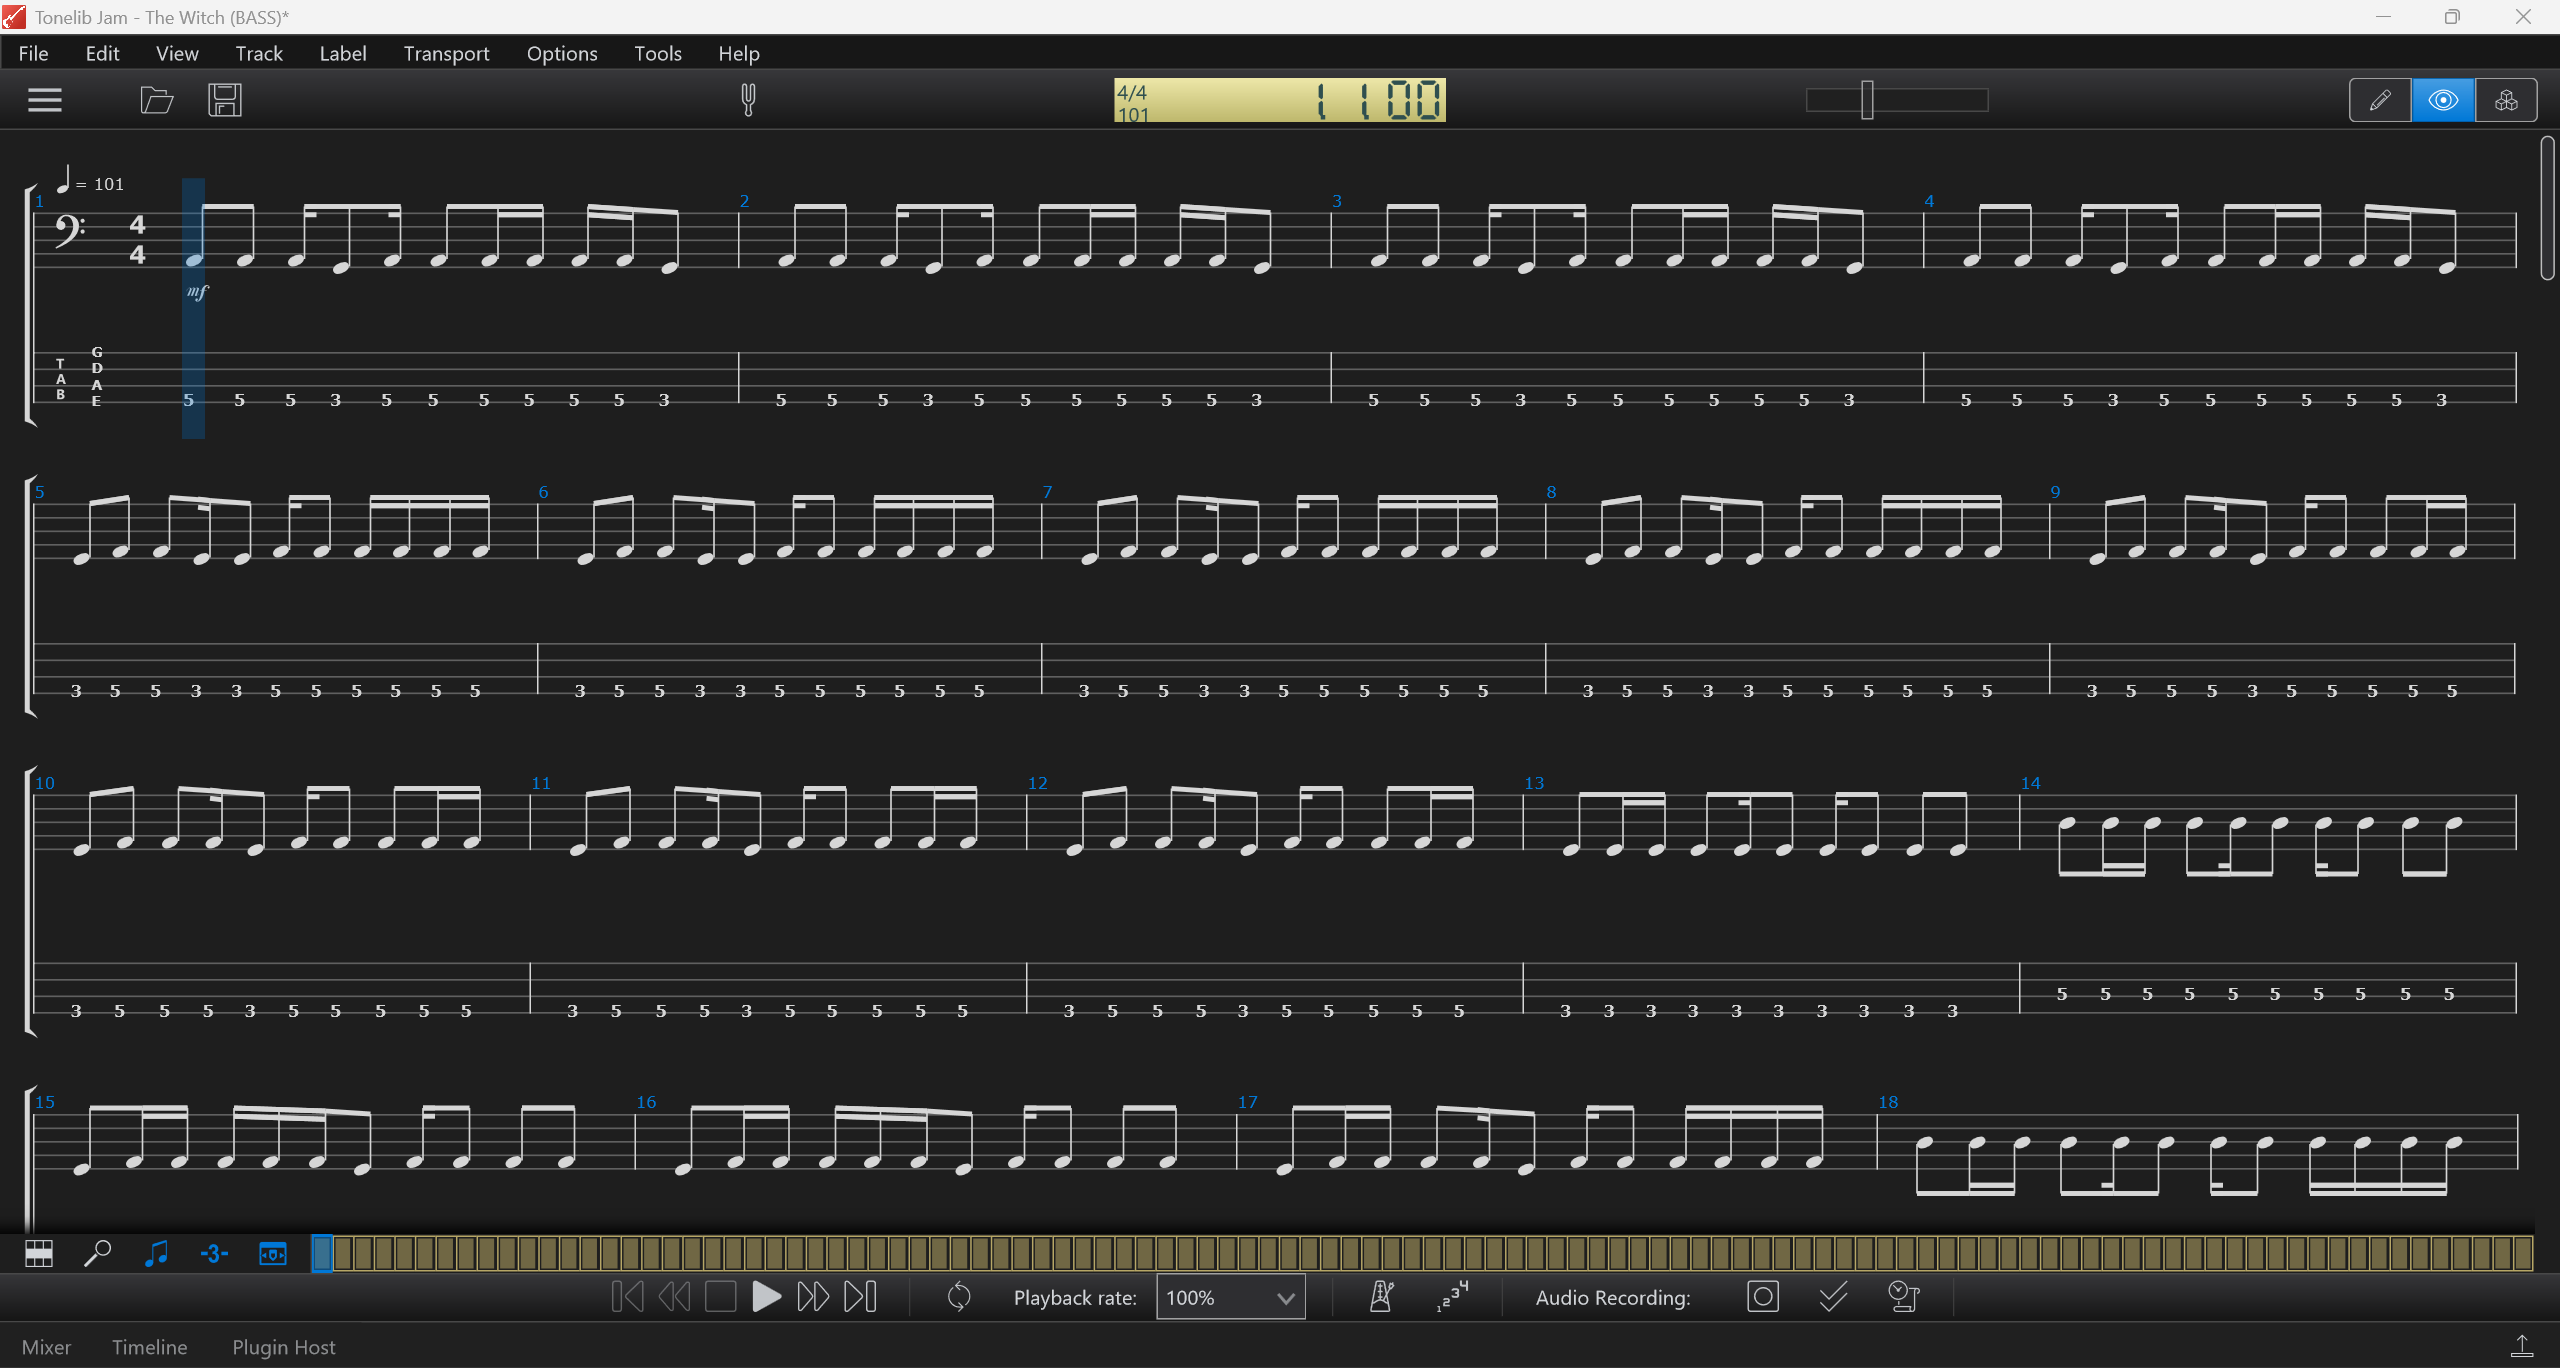Open the Edit menu
The width and height of the screenshot is (2560, 1368).
(x=102, y=53)
